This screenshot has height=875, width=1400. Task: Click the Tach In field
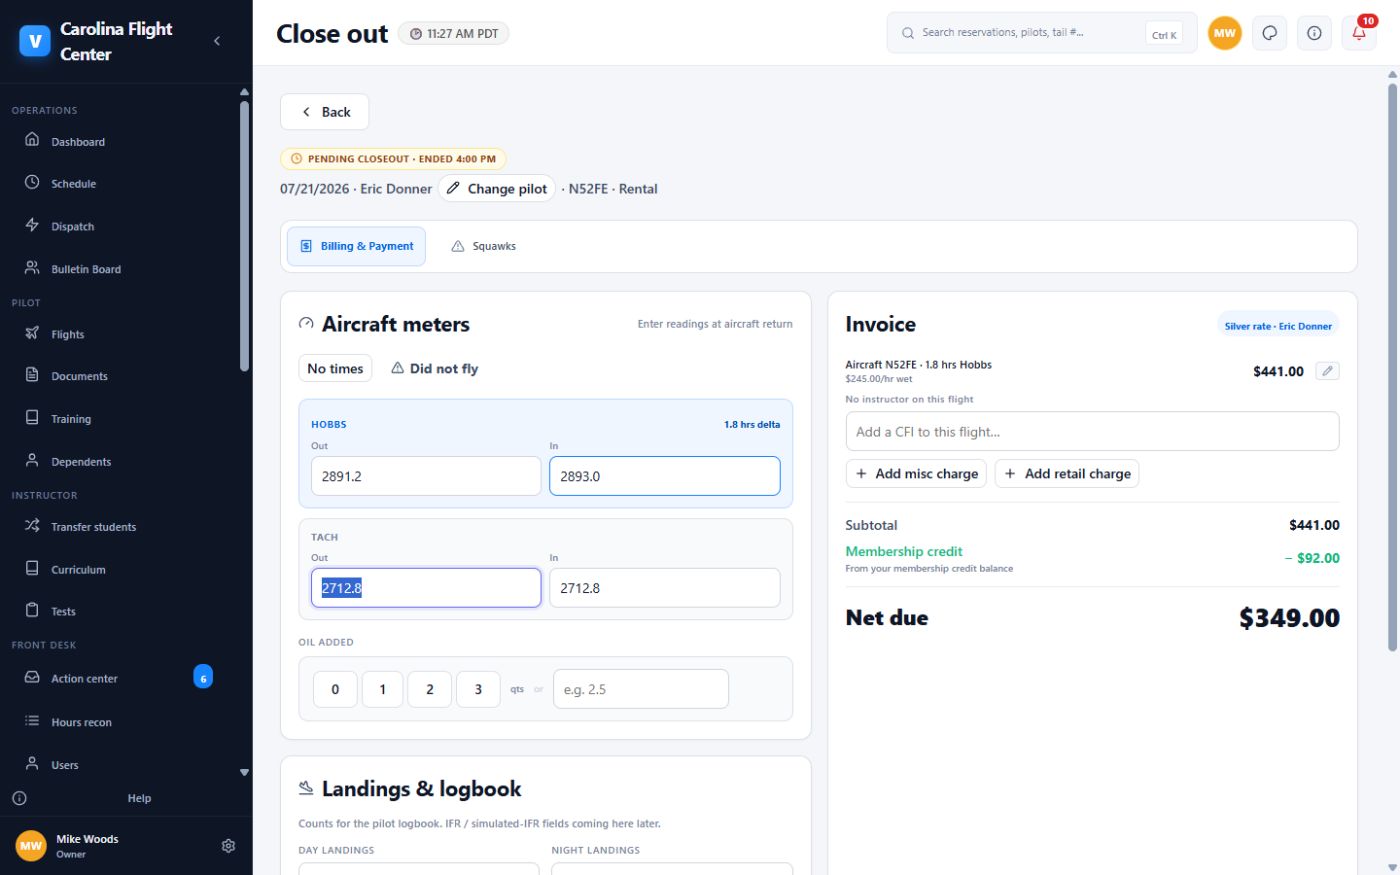click(665, 588)
